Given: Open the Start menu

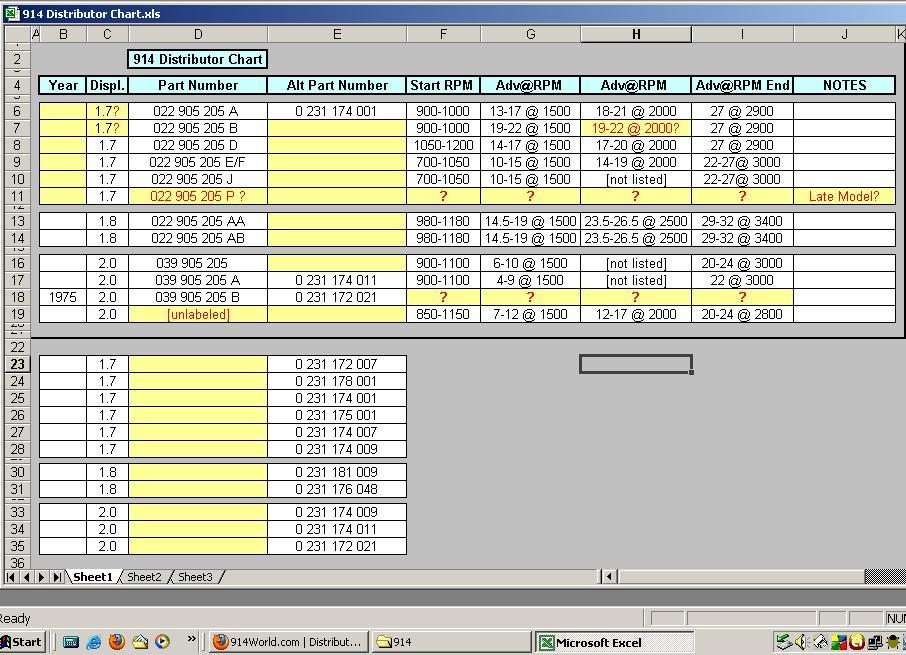Looking at the screenshot, I should coord(21,642).
